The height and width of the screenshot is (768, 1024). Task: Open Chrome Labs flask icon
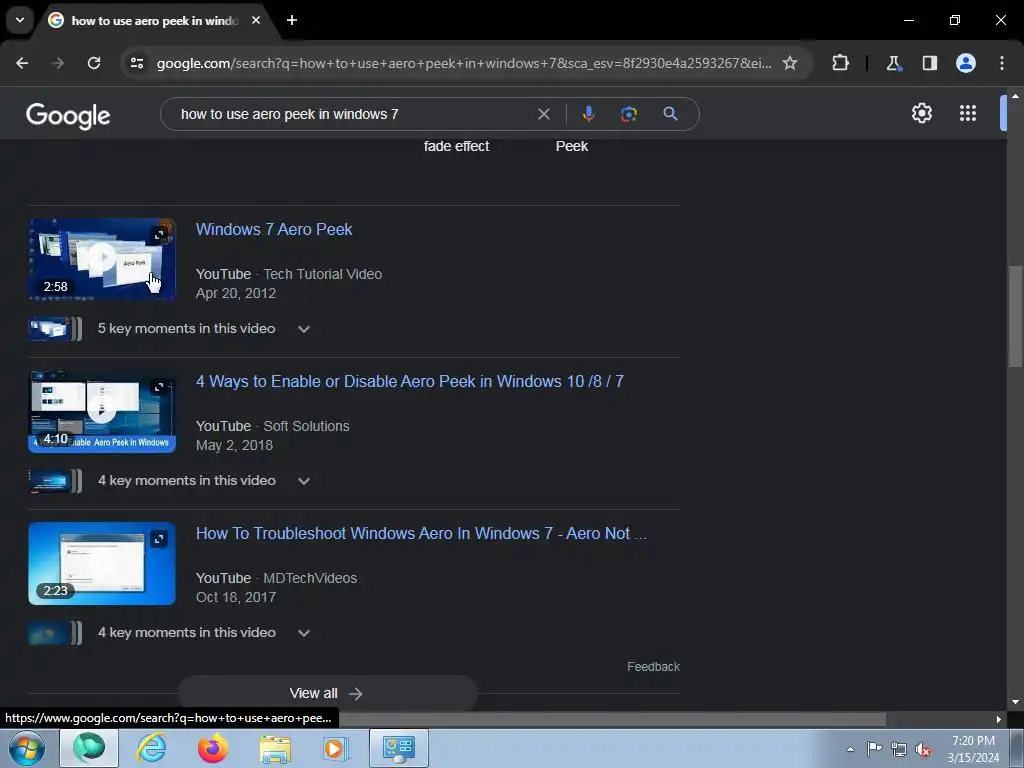coord(893,63)
